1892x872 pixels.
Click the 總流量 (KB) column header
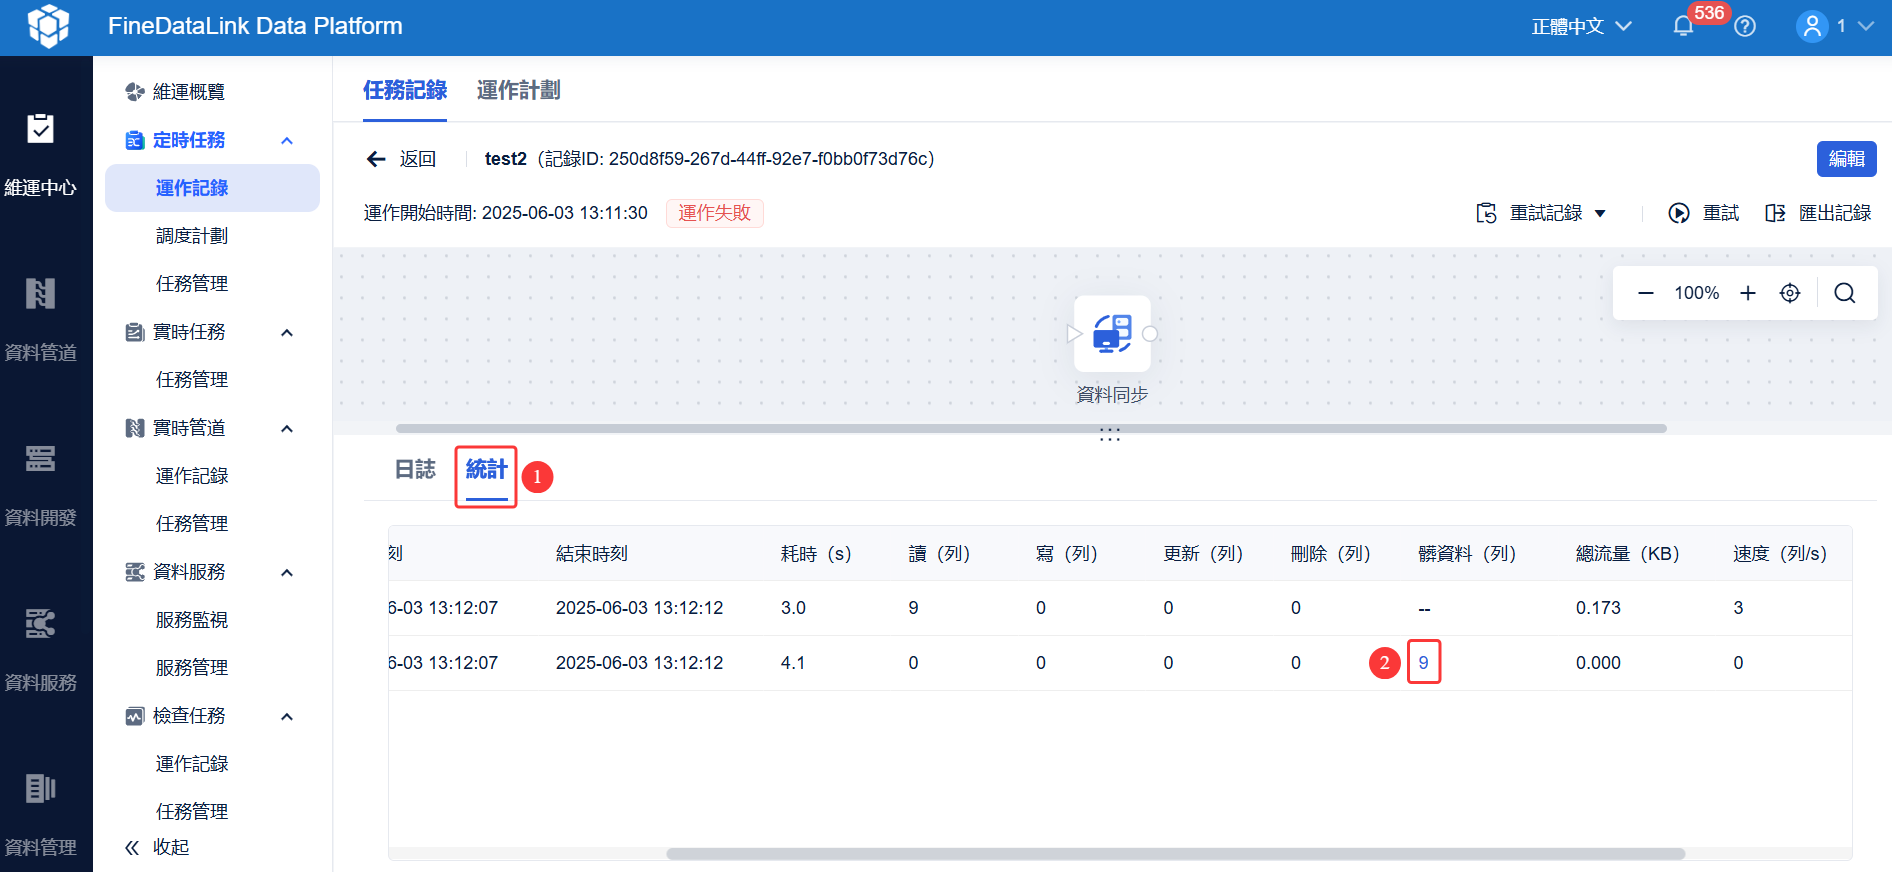(x=1627, y=554)
